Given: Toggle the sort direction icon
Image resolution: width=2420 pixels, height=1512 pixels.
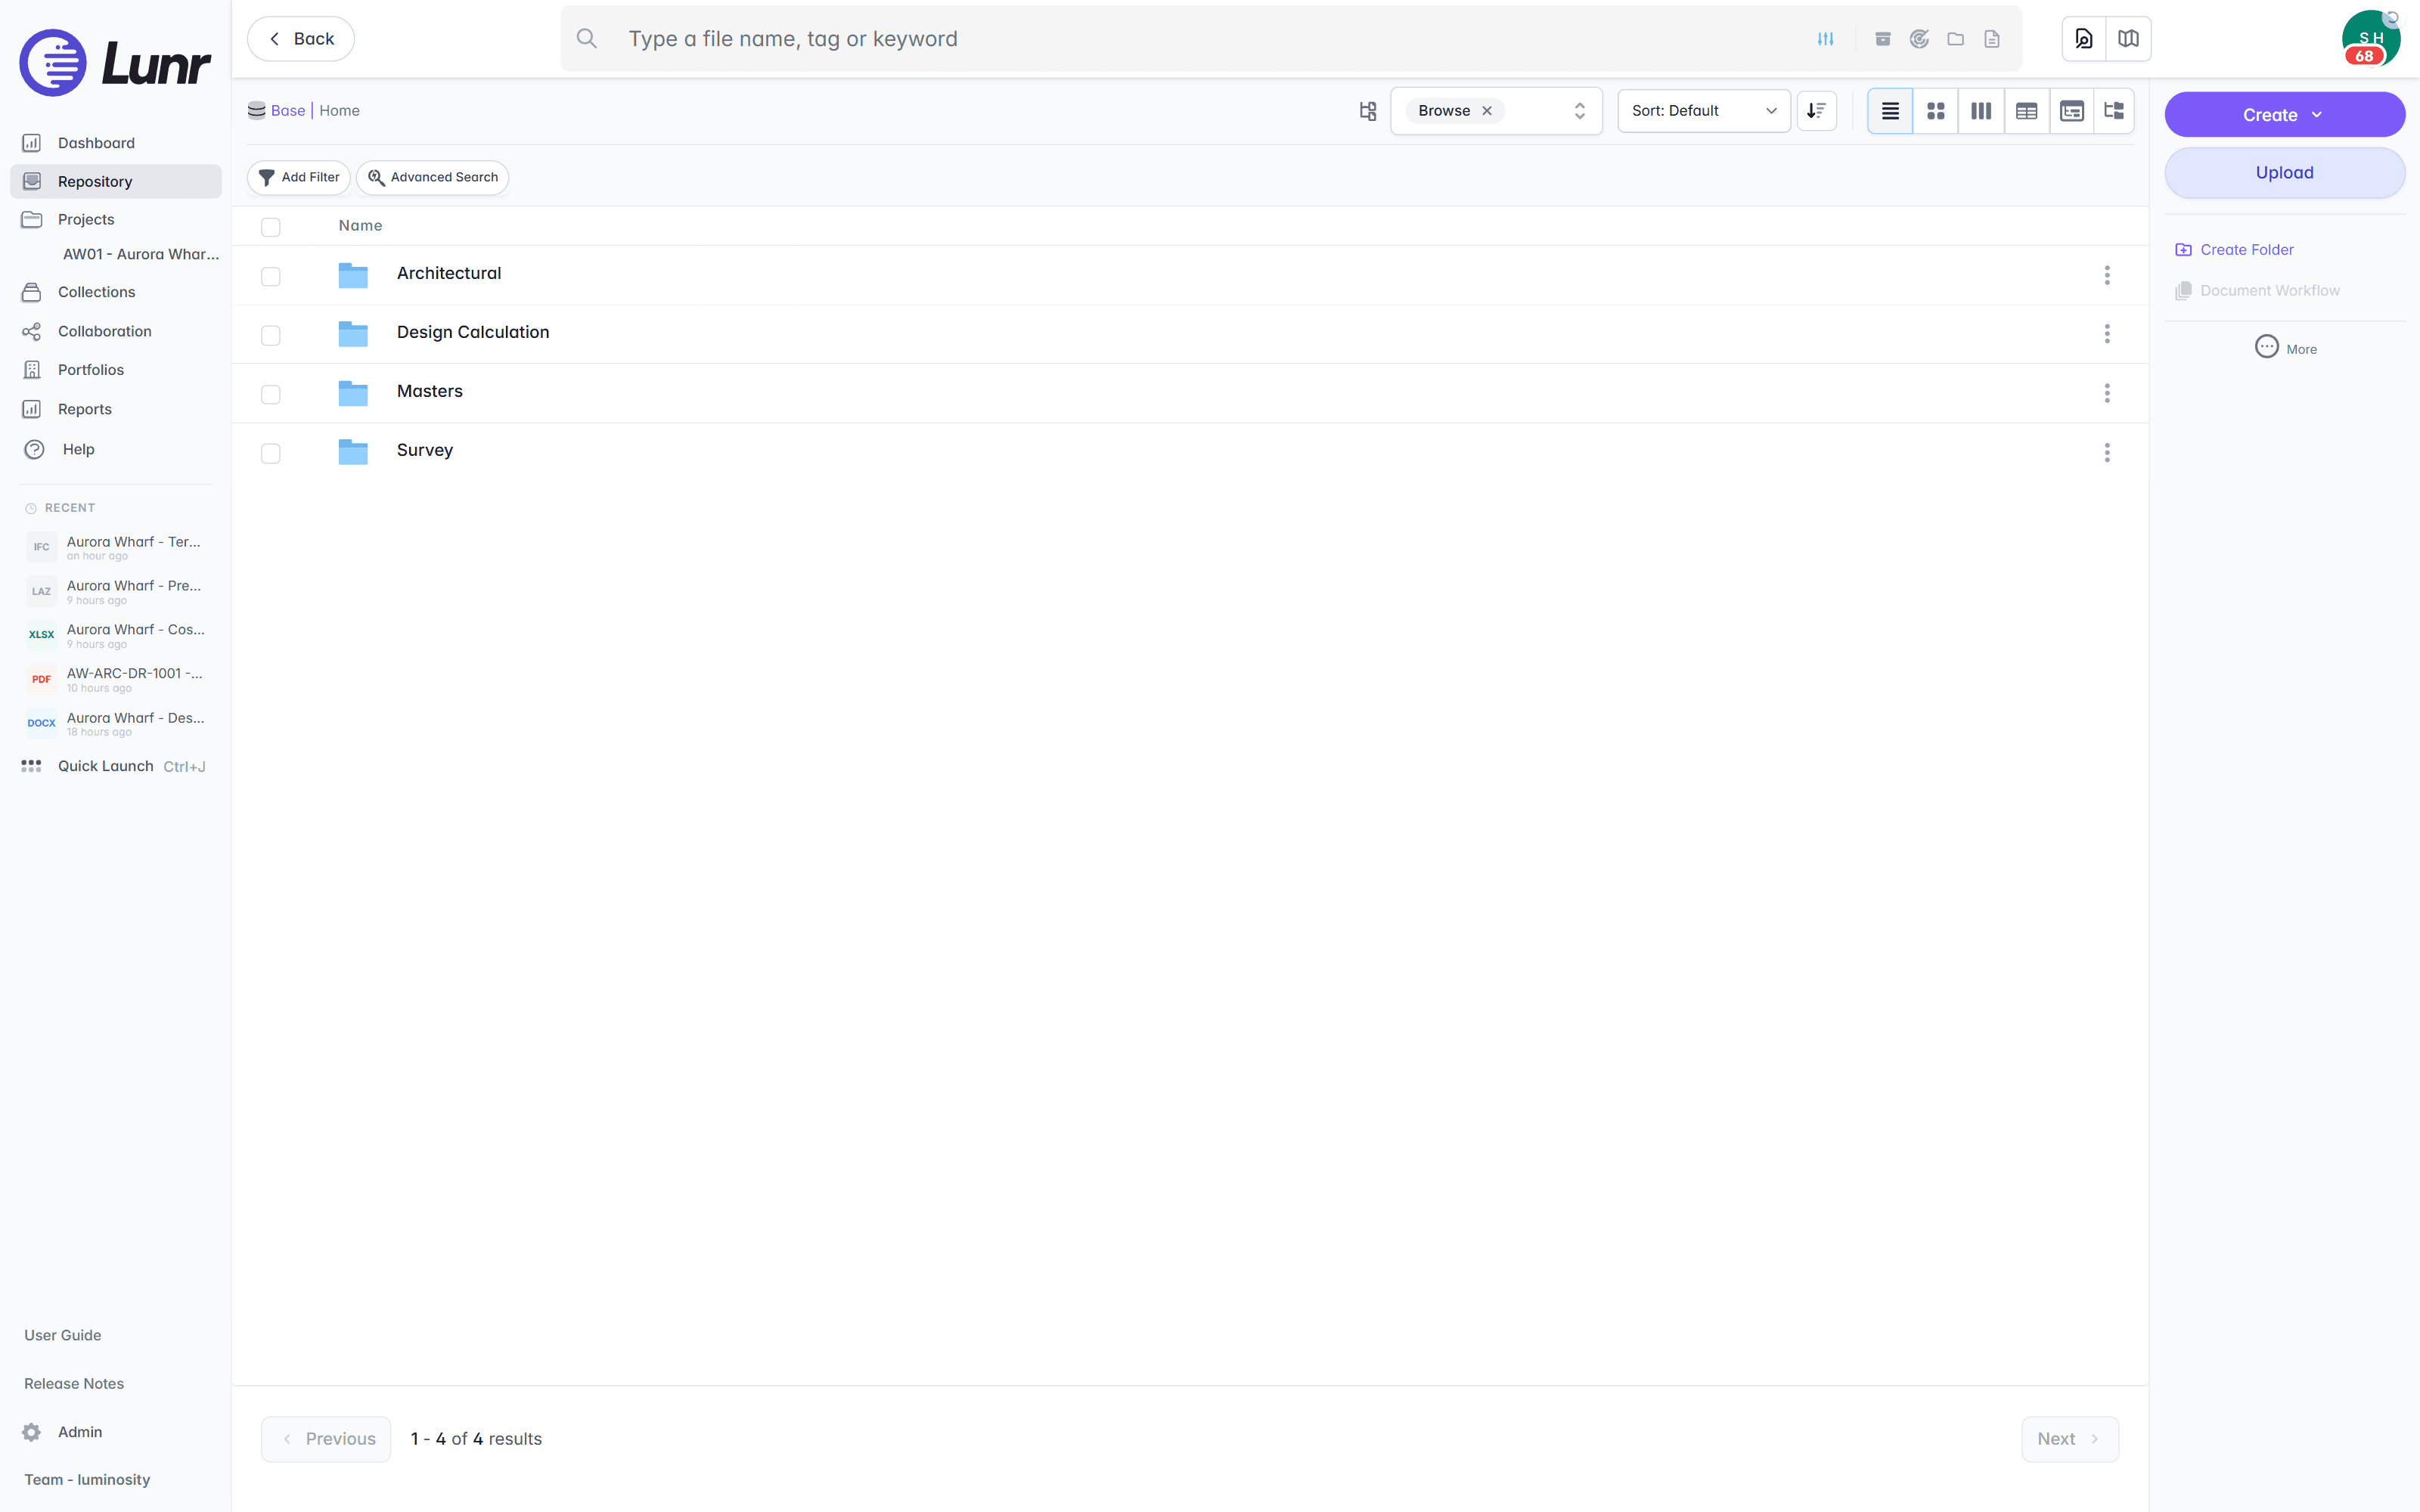Looking at the screenshot, I should pos(1816,111).
